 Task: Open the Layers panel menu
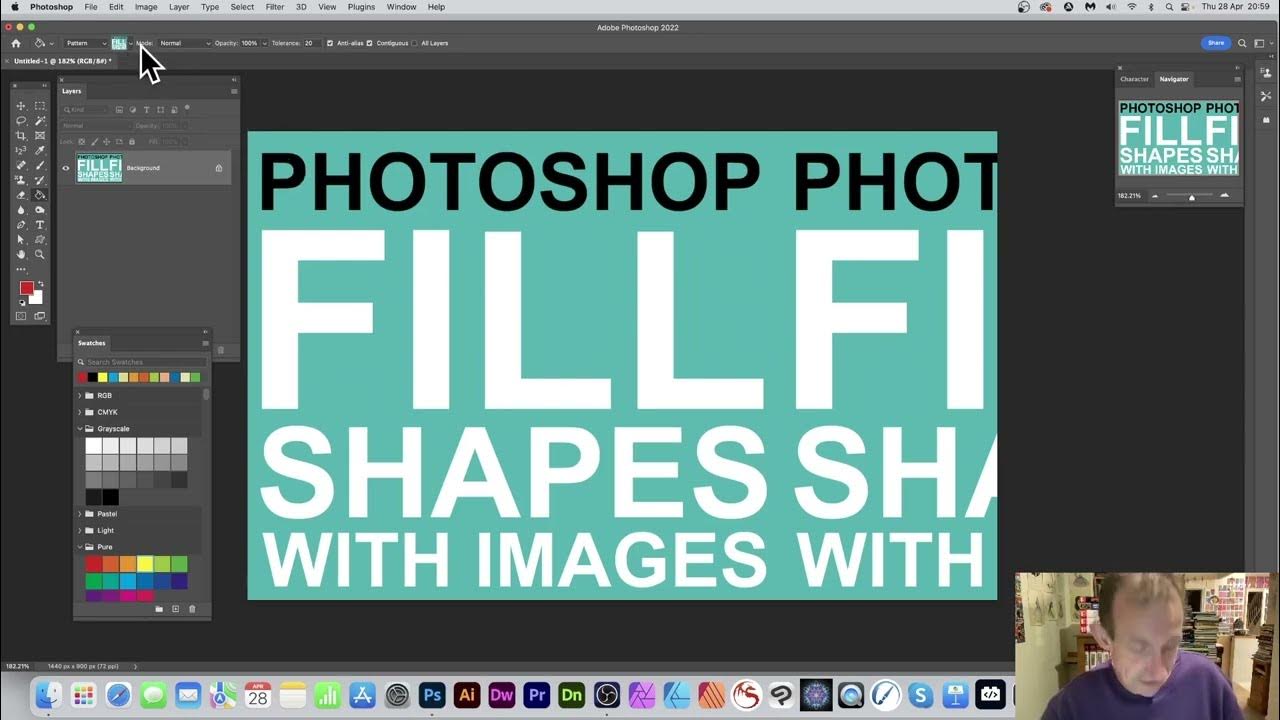tap(234, 91)
